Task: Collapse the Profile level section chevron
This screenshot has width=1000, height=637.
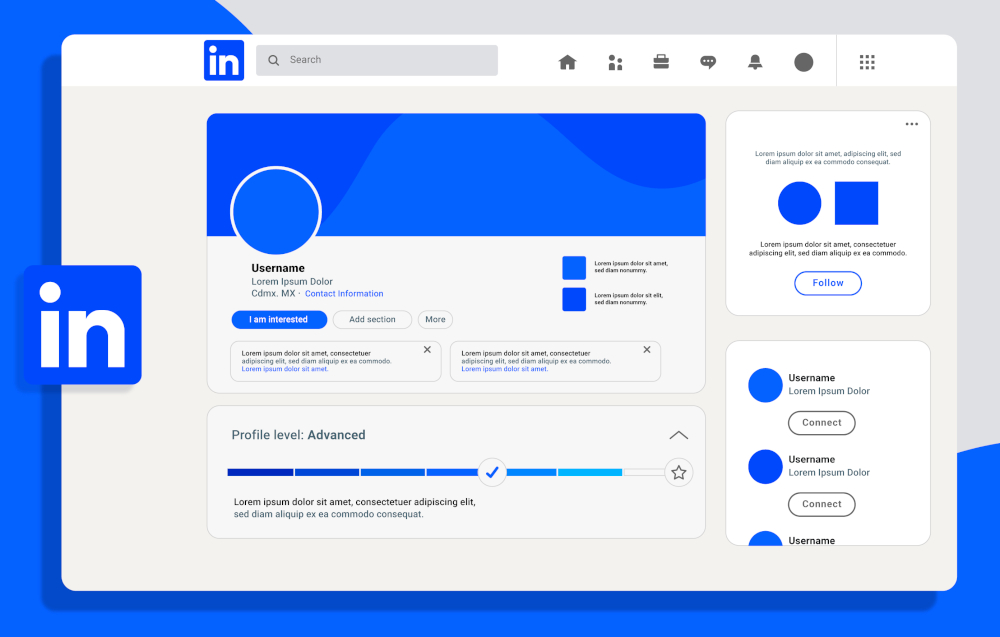Action: (x=679, y=436)
